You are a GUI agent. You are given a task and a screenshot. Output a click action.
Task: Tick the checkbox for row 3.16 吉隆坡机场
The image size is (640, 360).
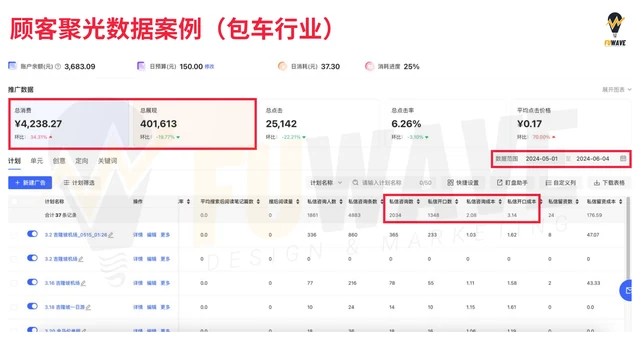[x=14, y=283]
